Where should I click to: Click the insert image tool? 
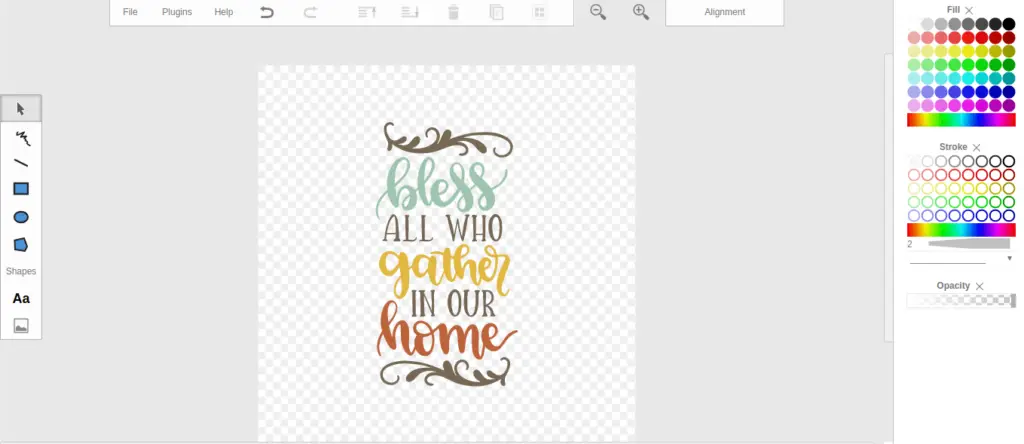pos(21,325)
